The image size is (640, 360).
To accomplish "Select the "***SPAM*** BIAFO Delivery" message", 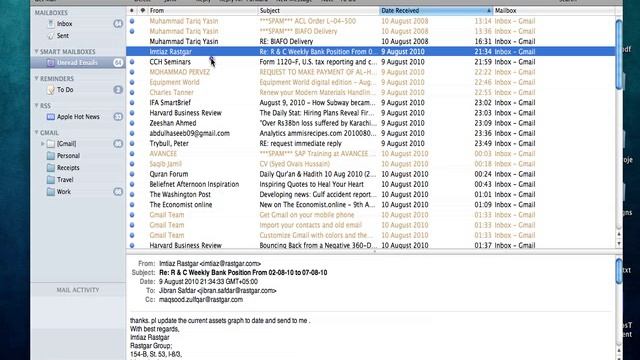I will [371, 31].
